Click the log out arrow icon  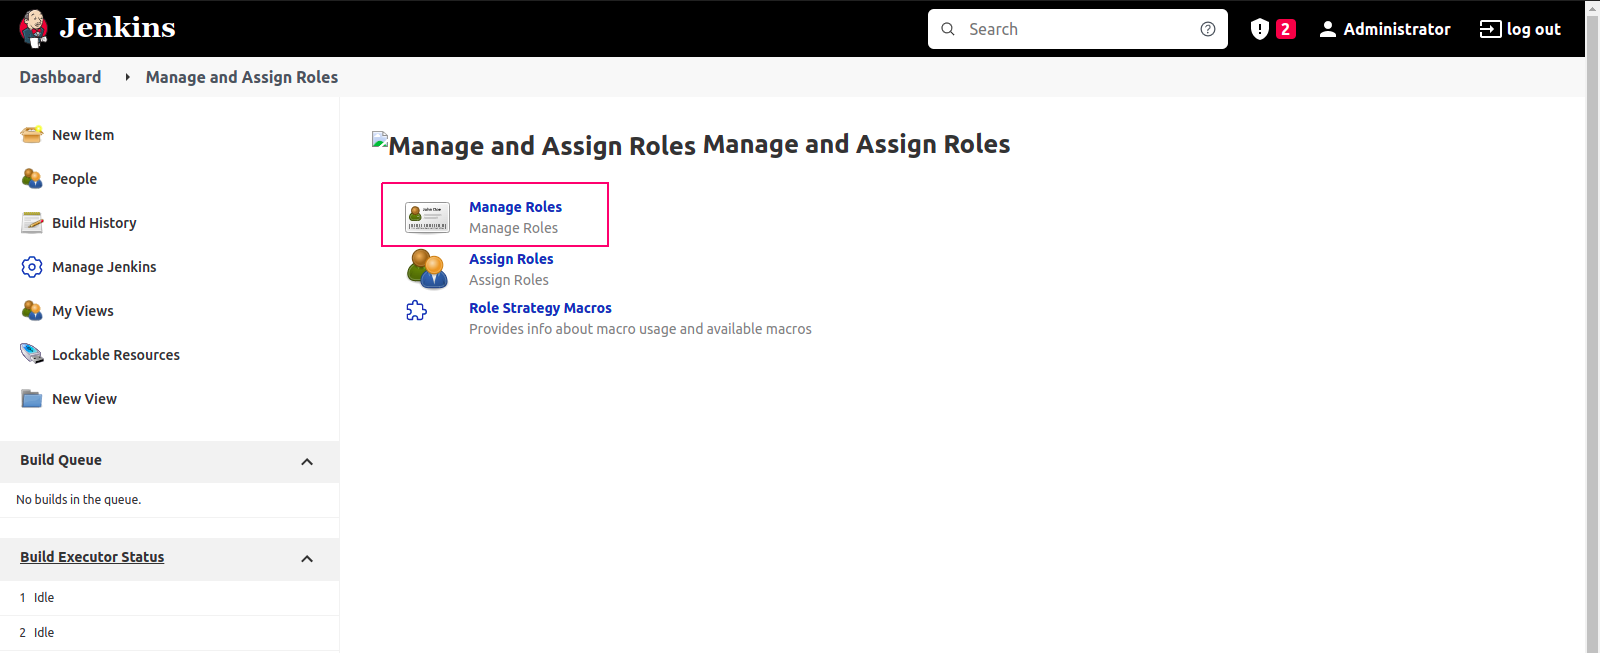pyautogui.click(x=1490, y=29)
